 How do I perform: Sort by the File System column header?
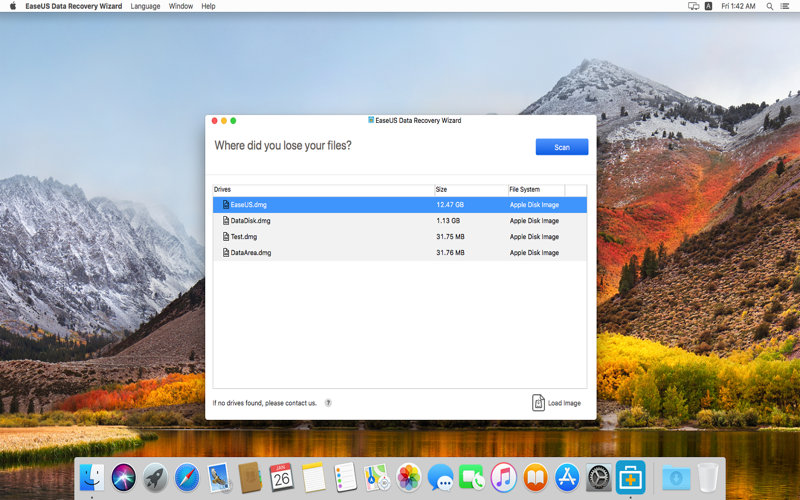click(x=536, y=189)
